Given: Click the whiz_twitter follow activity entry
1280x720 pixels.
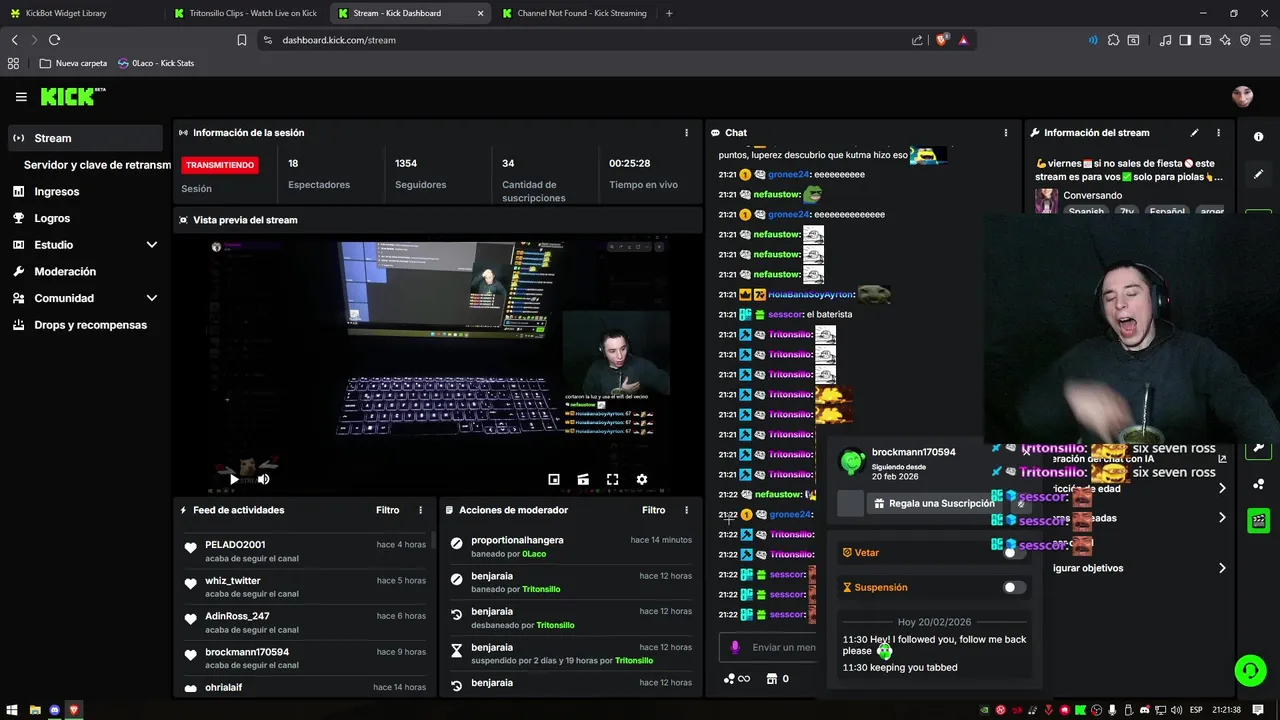Looking at the screenshot, I should pyautogui.click(x=306, y=587).
